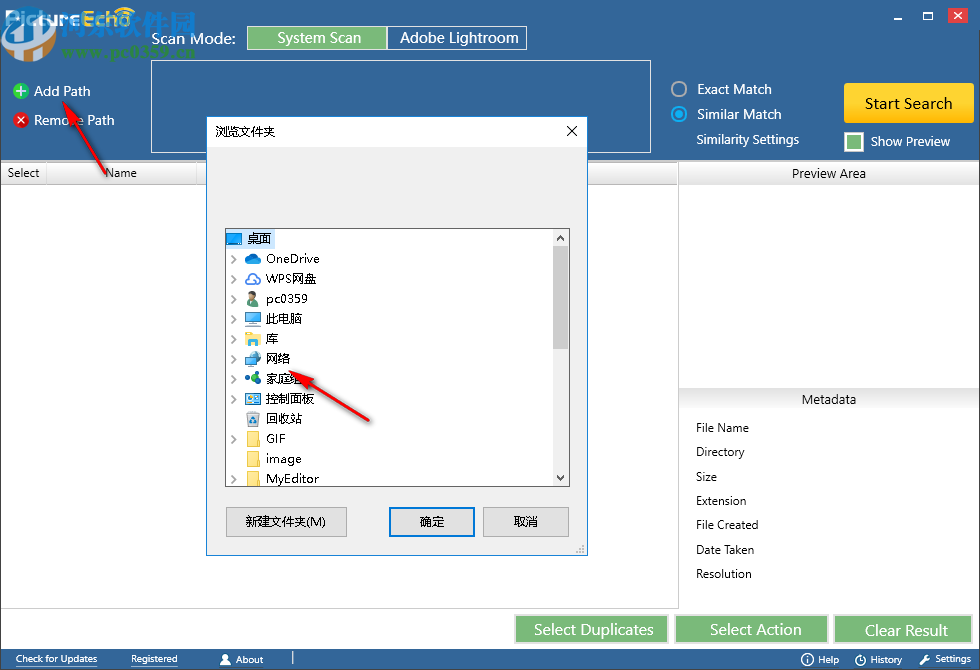Click the 控制面板 control panel icon
Screen dimensions: 980x670
pyautogui.click(x=253, y=399)
